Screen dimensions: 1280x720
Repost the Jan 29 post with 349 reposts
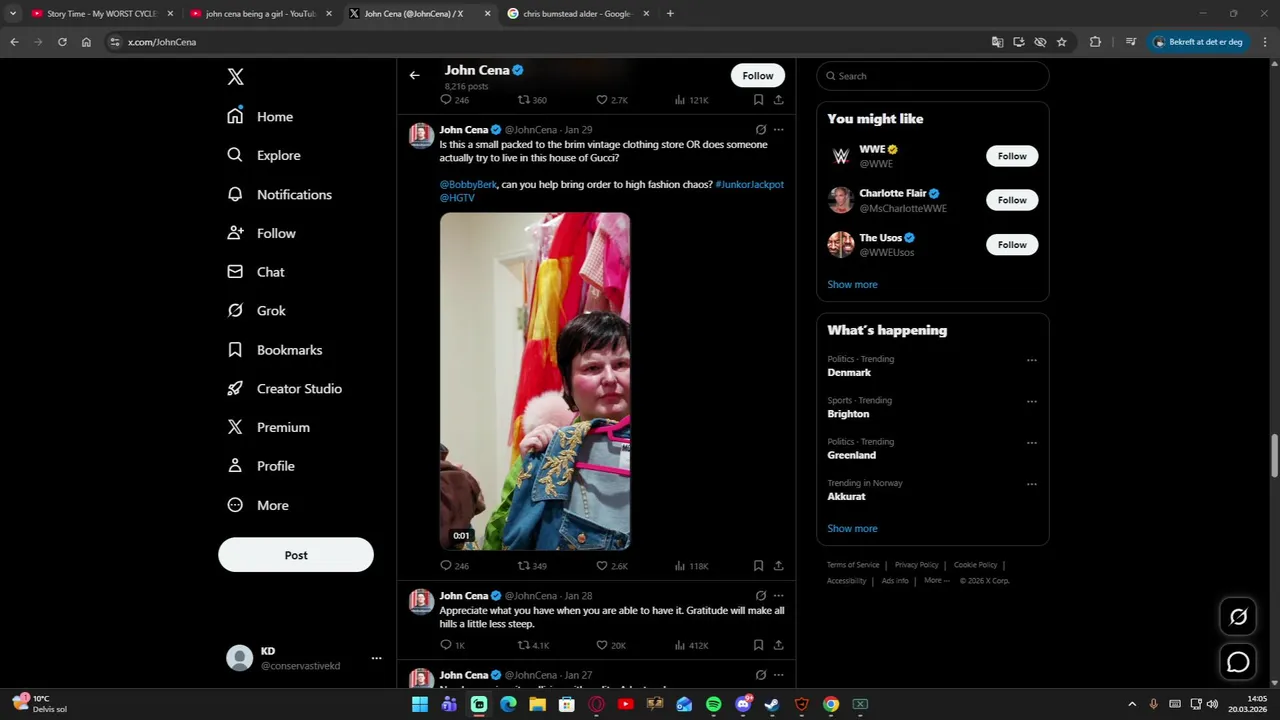532,566
